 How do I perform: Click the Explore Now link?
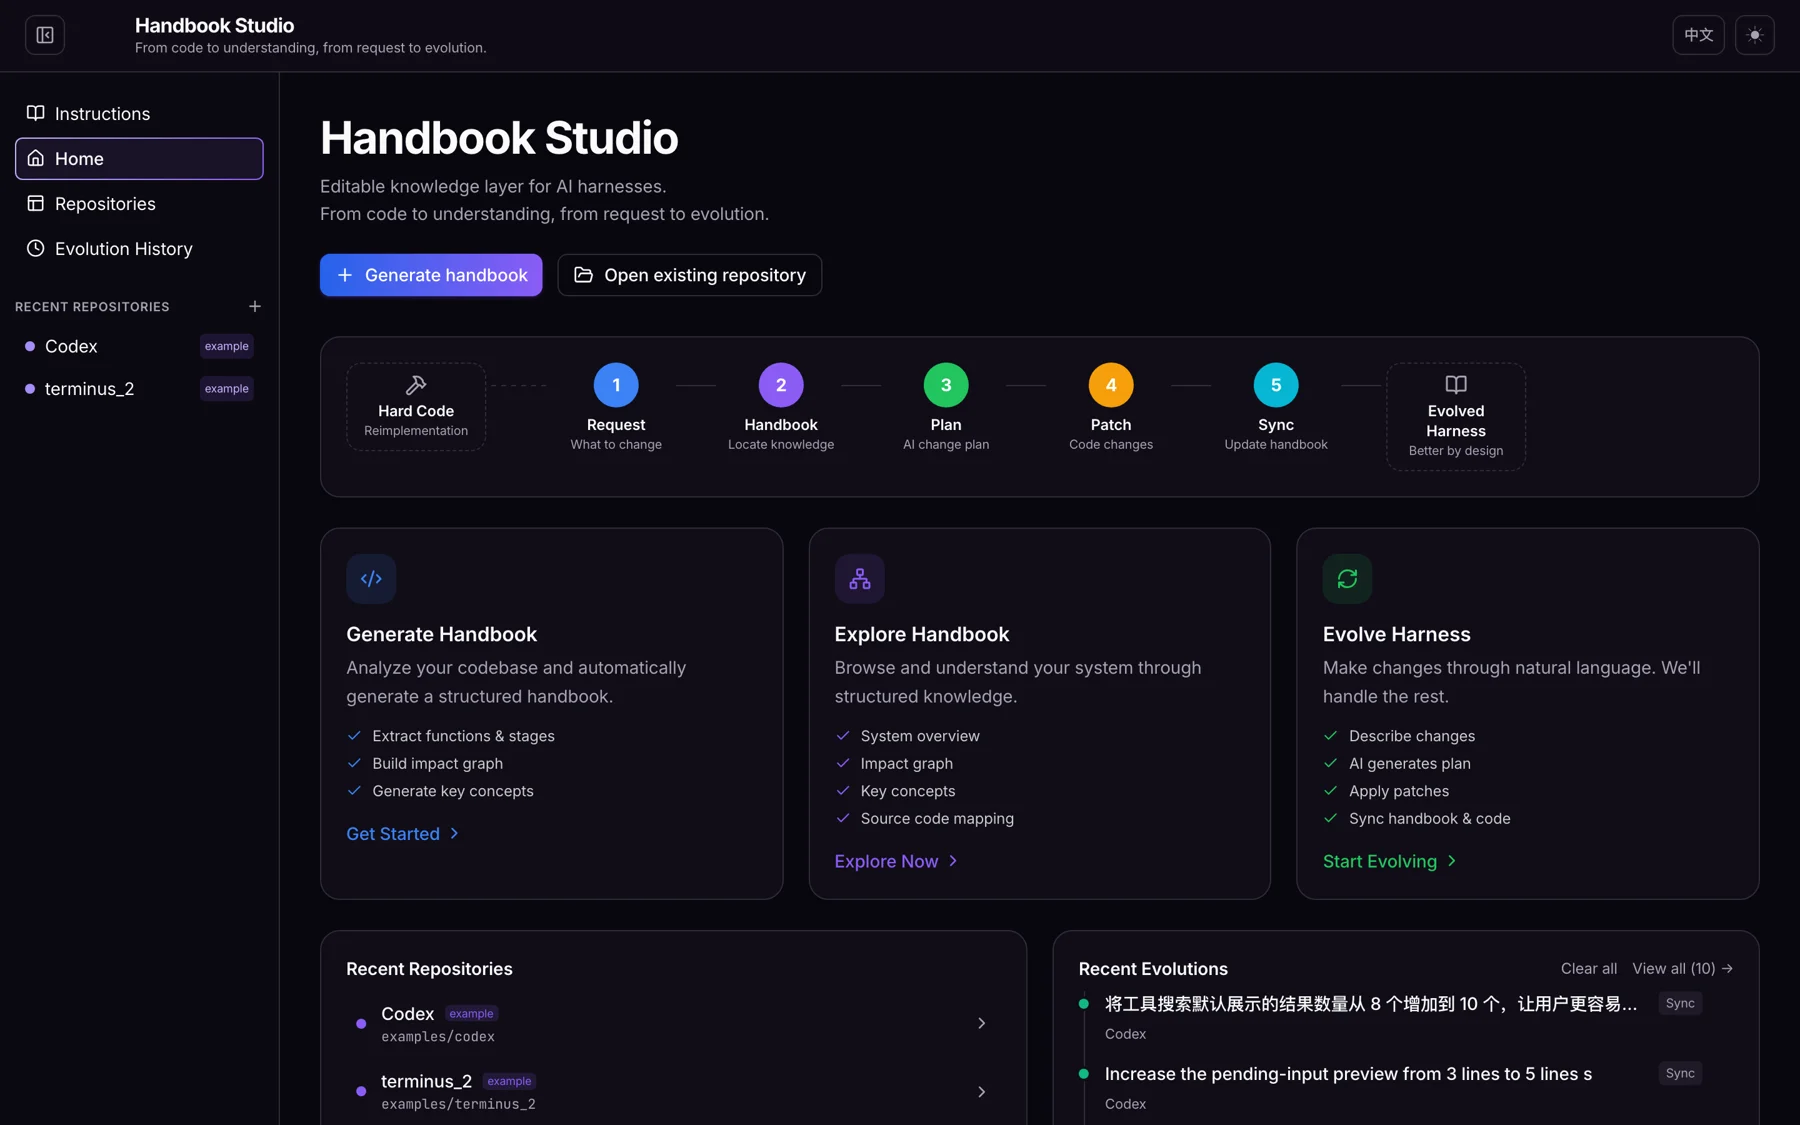897,862
